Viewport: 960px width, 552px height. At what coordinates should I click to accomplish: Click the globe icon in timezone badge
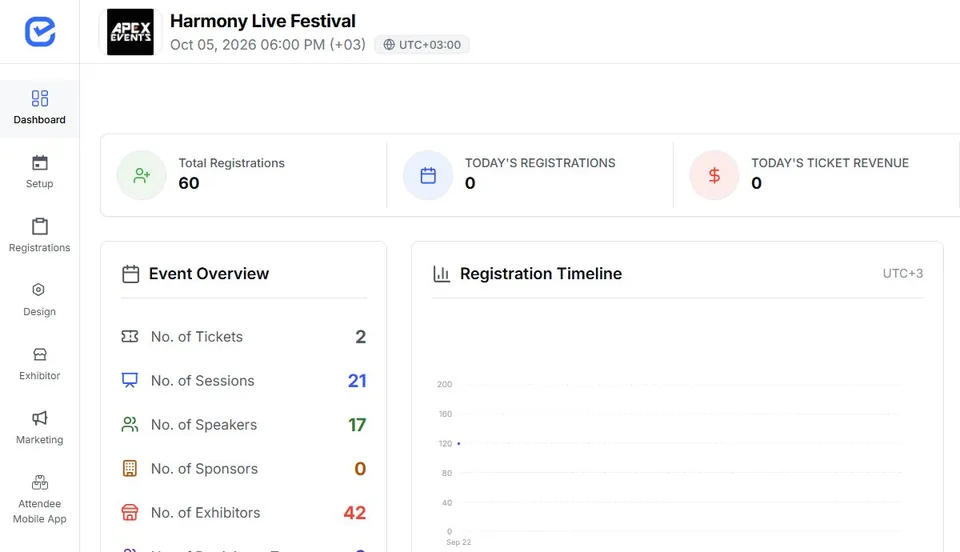tap(389, 45)
